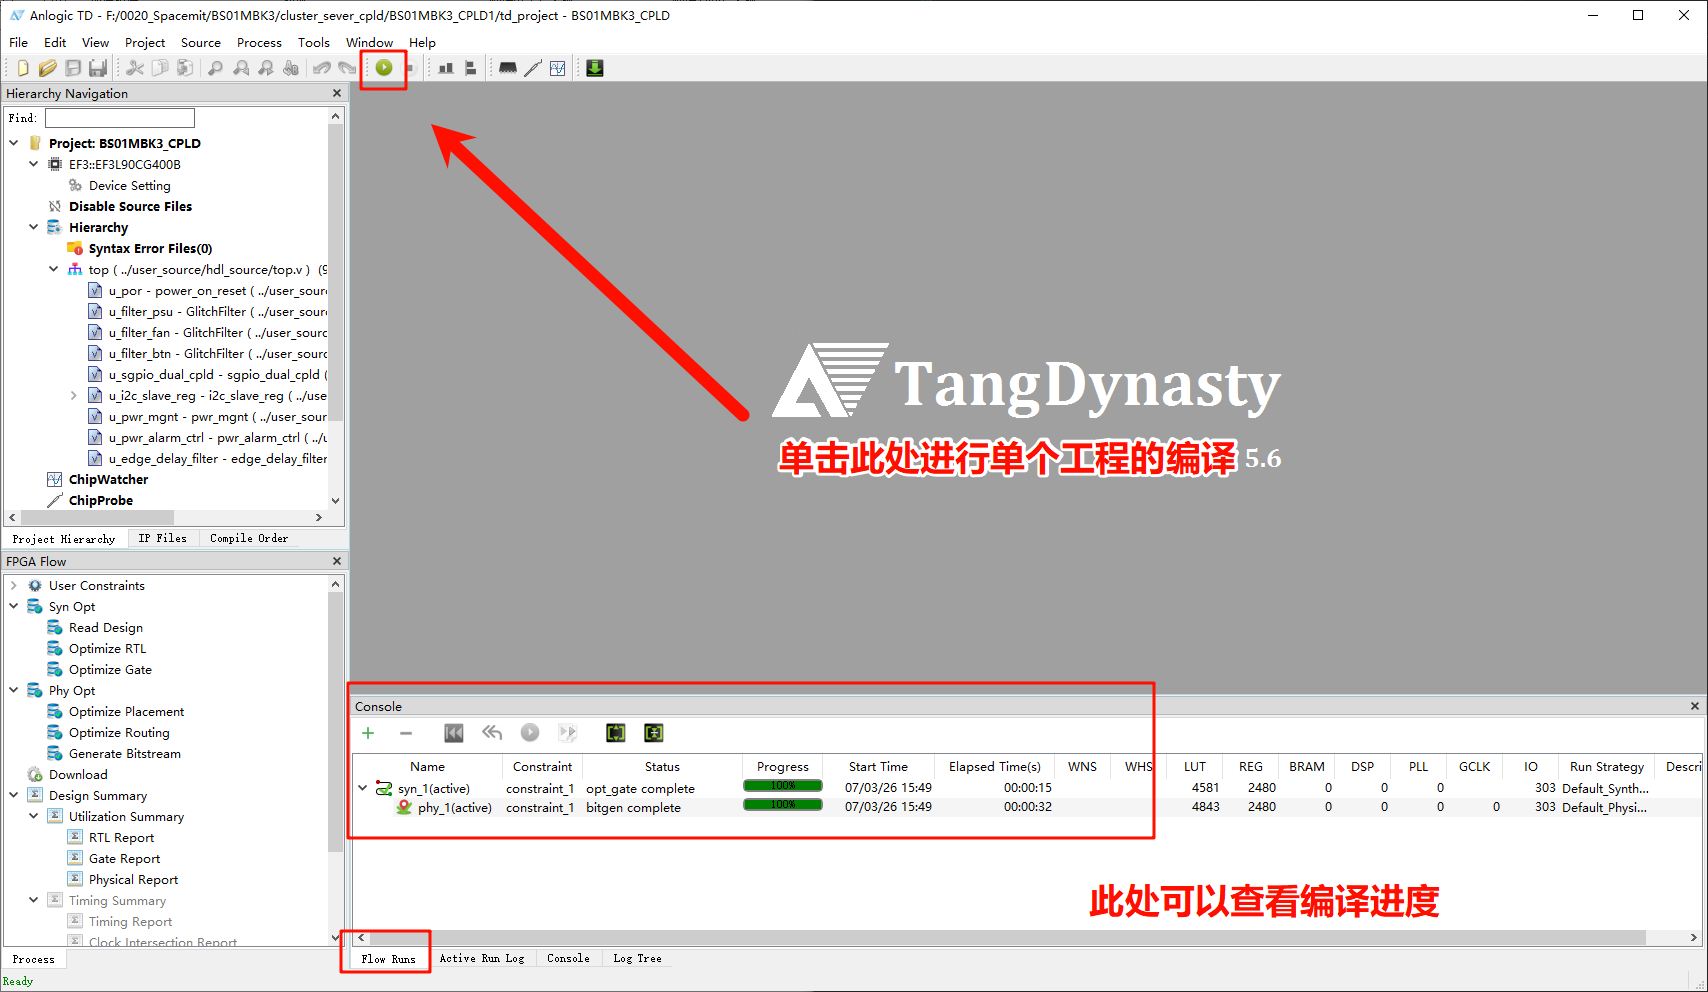Switch to the IP Files tab
The image size is (1708, 992).
click(x=162, y=538)
